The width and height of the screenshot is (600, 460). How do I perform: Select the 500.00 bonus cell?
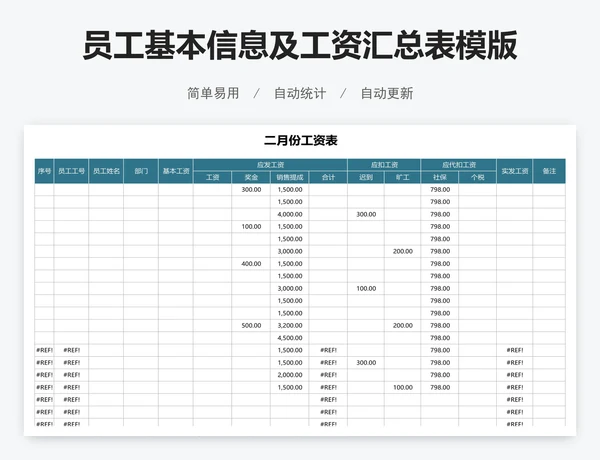[x=251, y=325]
